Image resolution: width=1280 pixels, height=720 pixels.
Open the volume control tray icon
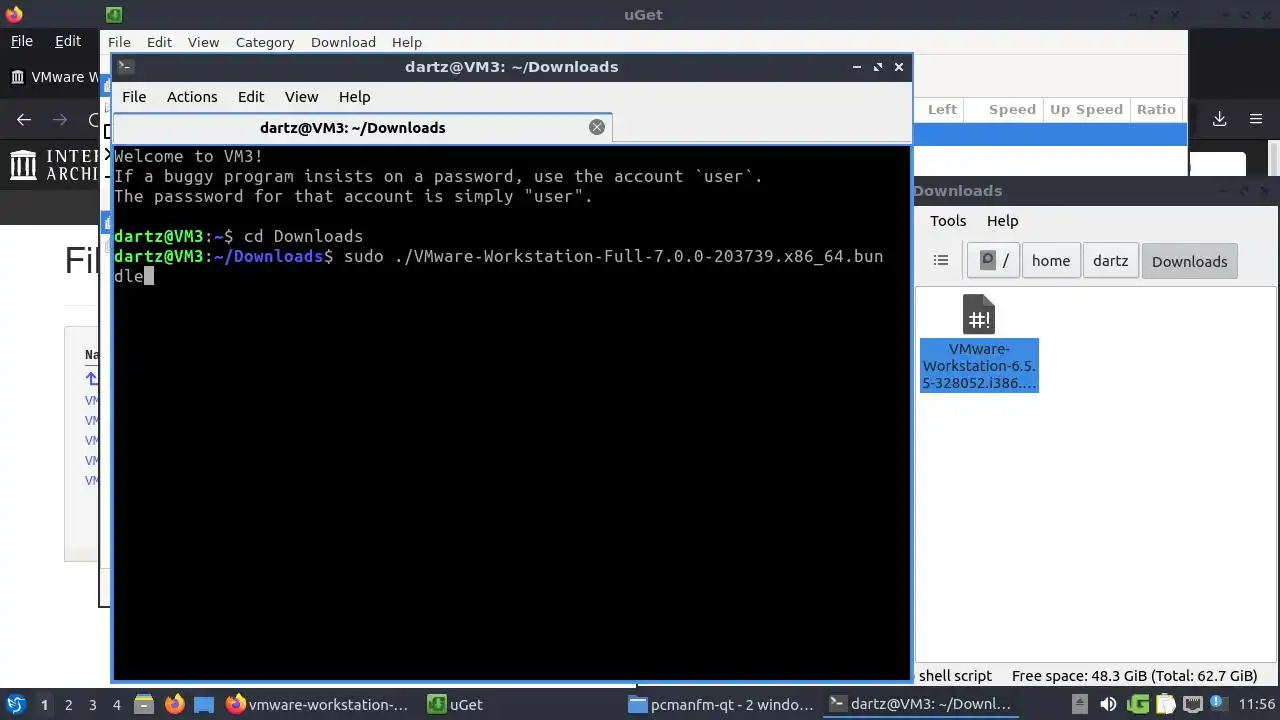tap(1108, 704)
